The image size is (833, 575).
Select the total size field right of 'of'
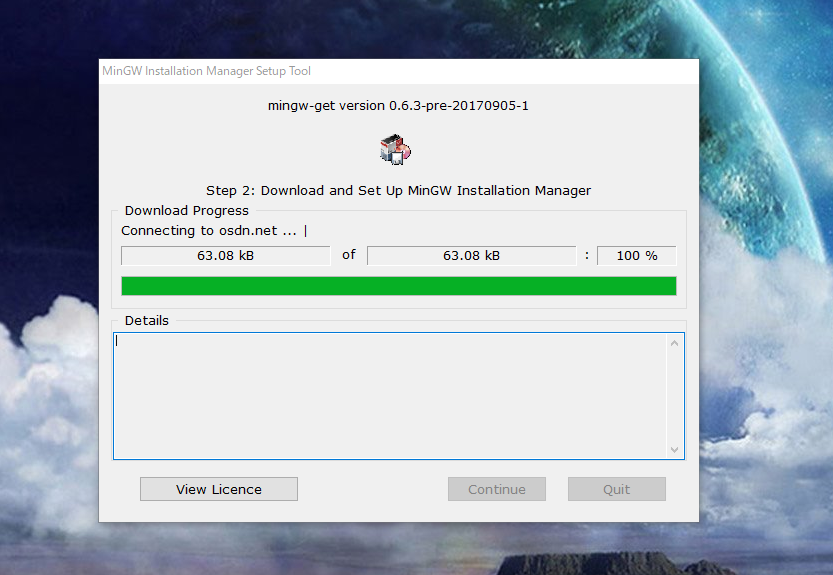click(472, 256)
